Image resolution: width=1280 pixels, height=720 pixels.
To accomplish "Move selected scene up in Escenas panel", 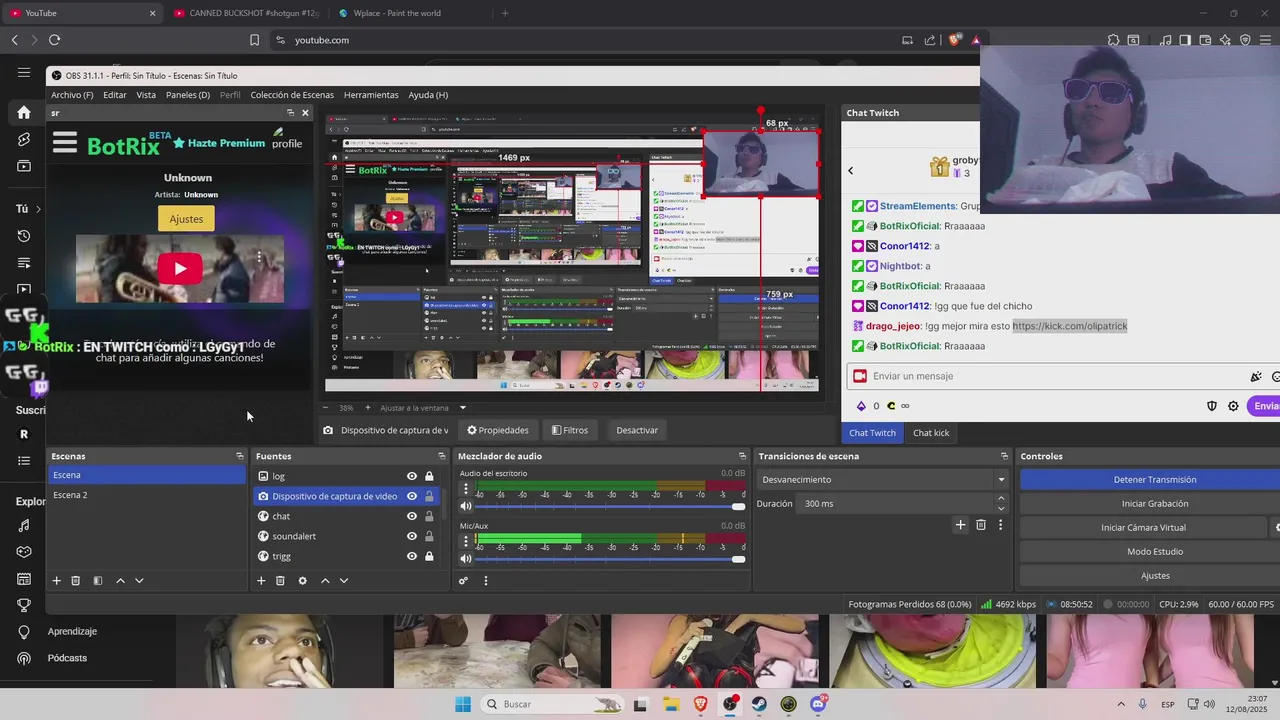I will [x=120, y=580].
